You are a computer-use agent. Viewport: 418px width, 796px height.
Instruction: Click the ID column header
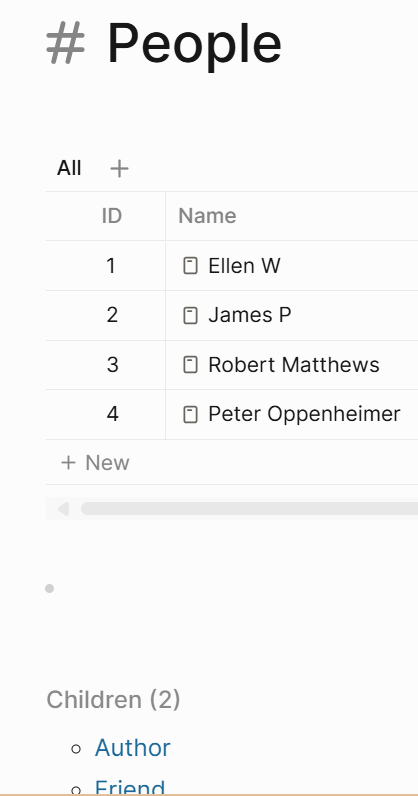(112, 216)
